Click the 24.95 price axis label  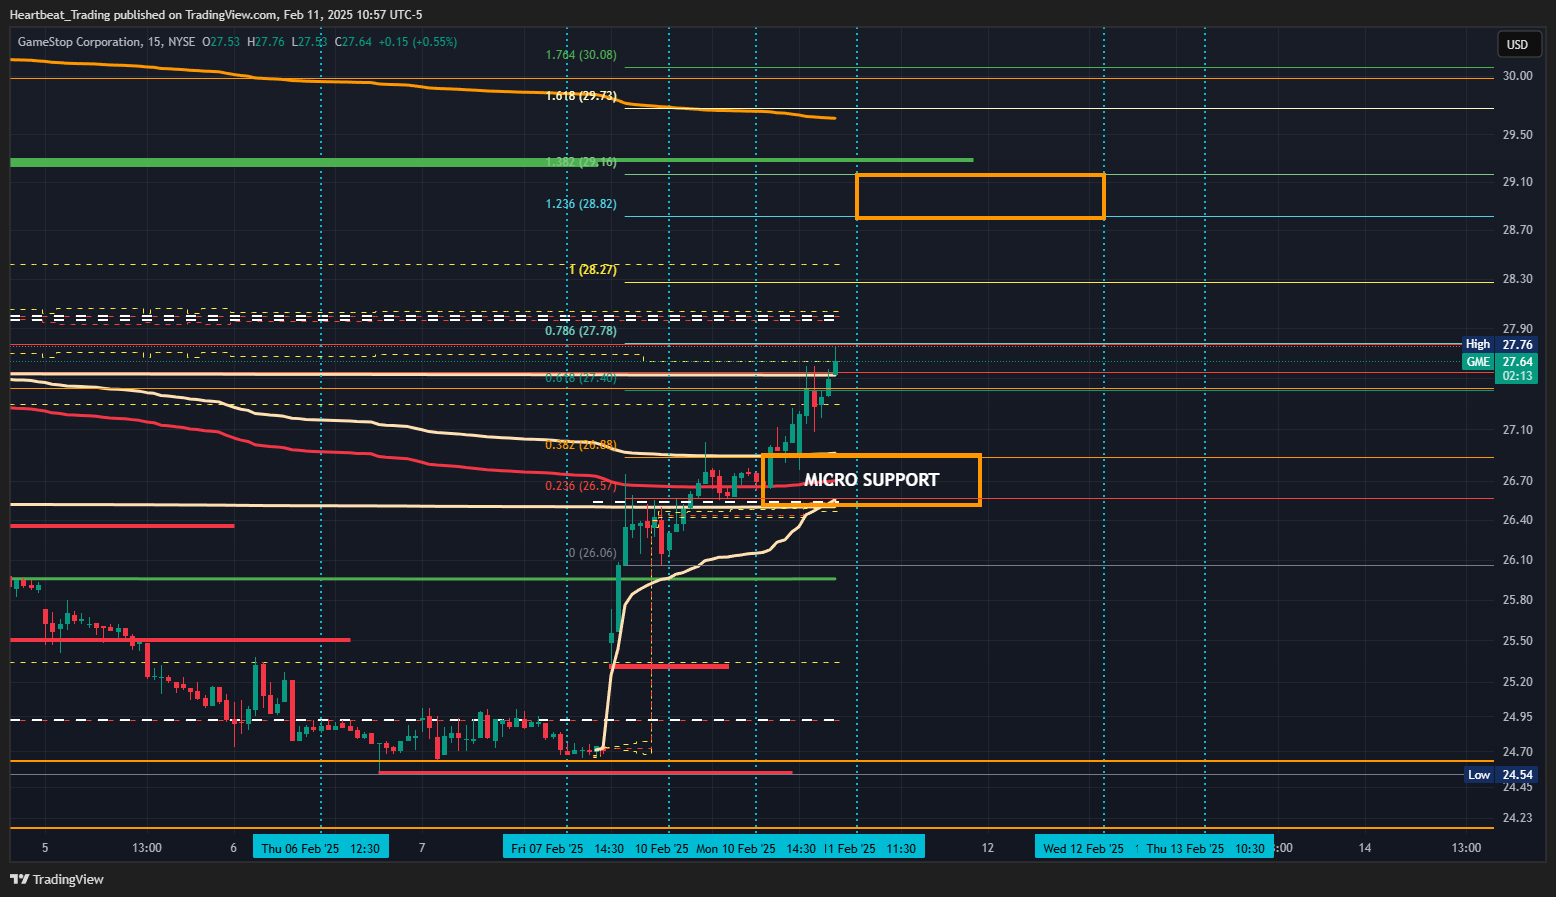click(1517, 717)
